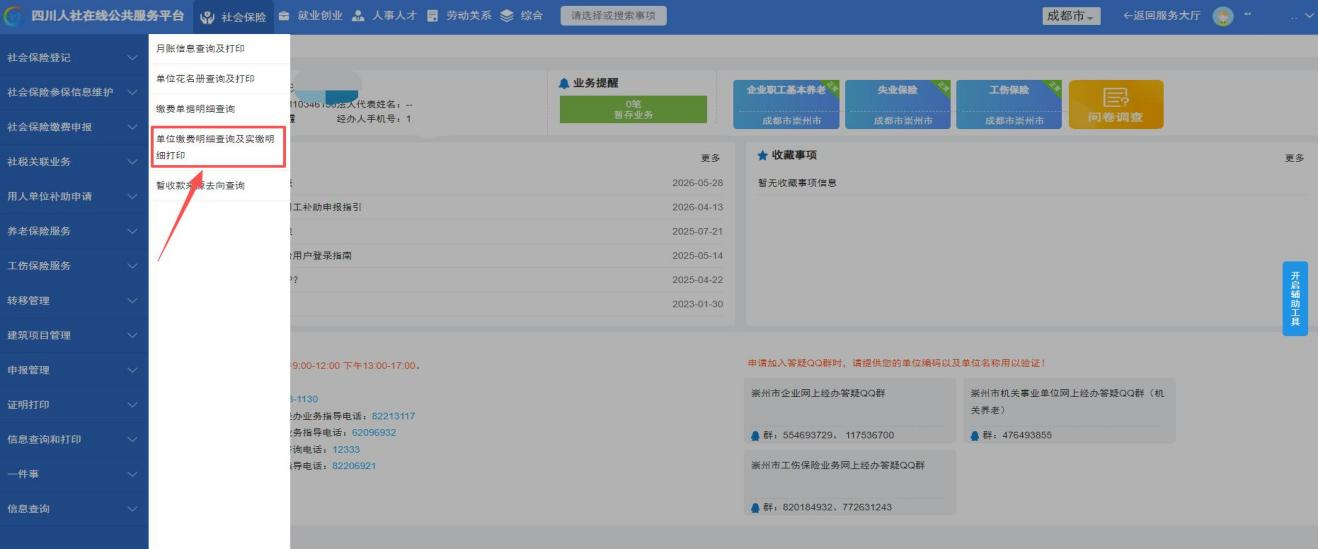Select 单位缴费明细查询及实缴明细打印 menu item
Screen dimensions: 1318x549
pyautogui.click(x=218, y=147)
